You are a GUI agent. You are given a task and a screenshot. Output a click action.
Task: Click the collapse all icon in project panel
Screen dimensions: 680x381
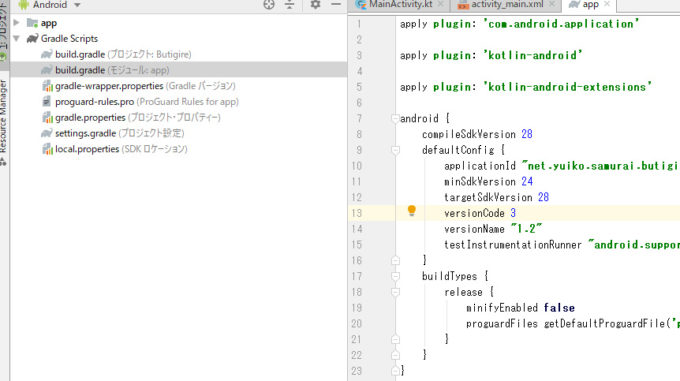(x=289, y=4)
